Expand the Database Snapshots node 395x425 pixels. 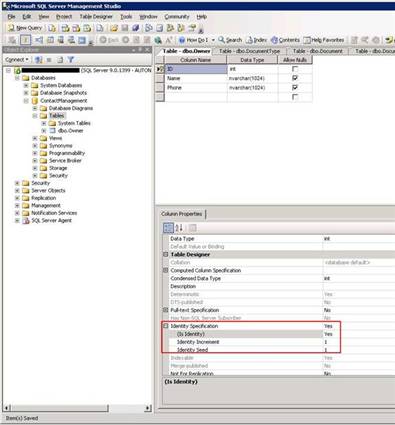[x=26, y=93]
